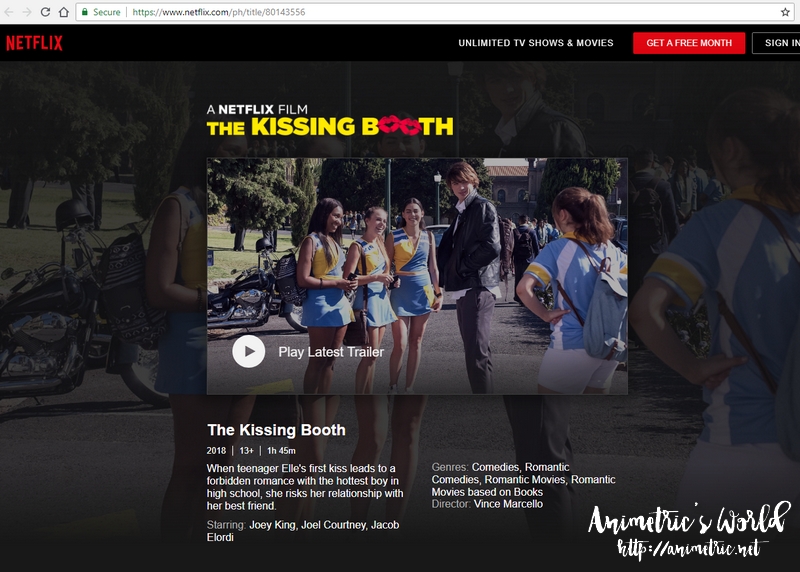The width and height of the screenshot is (800, 572).
Task: Click the trailer preview image of cheerleaders
Action: coord(417,276)
